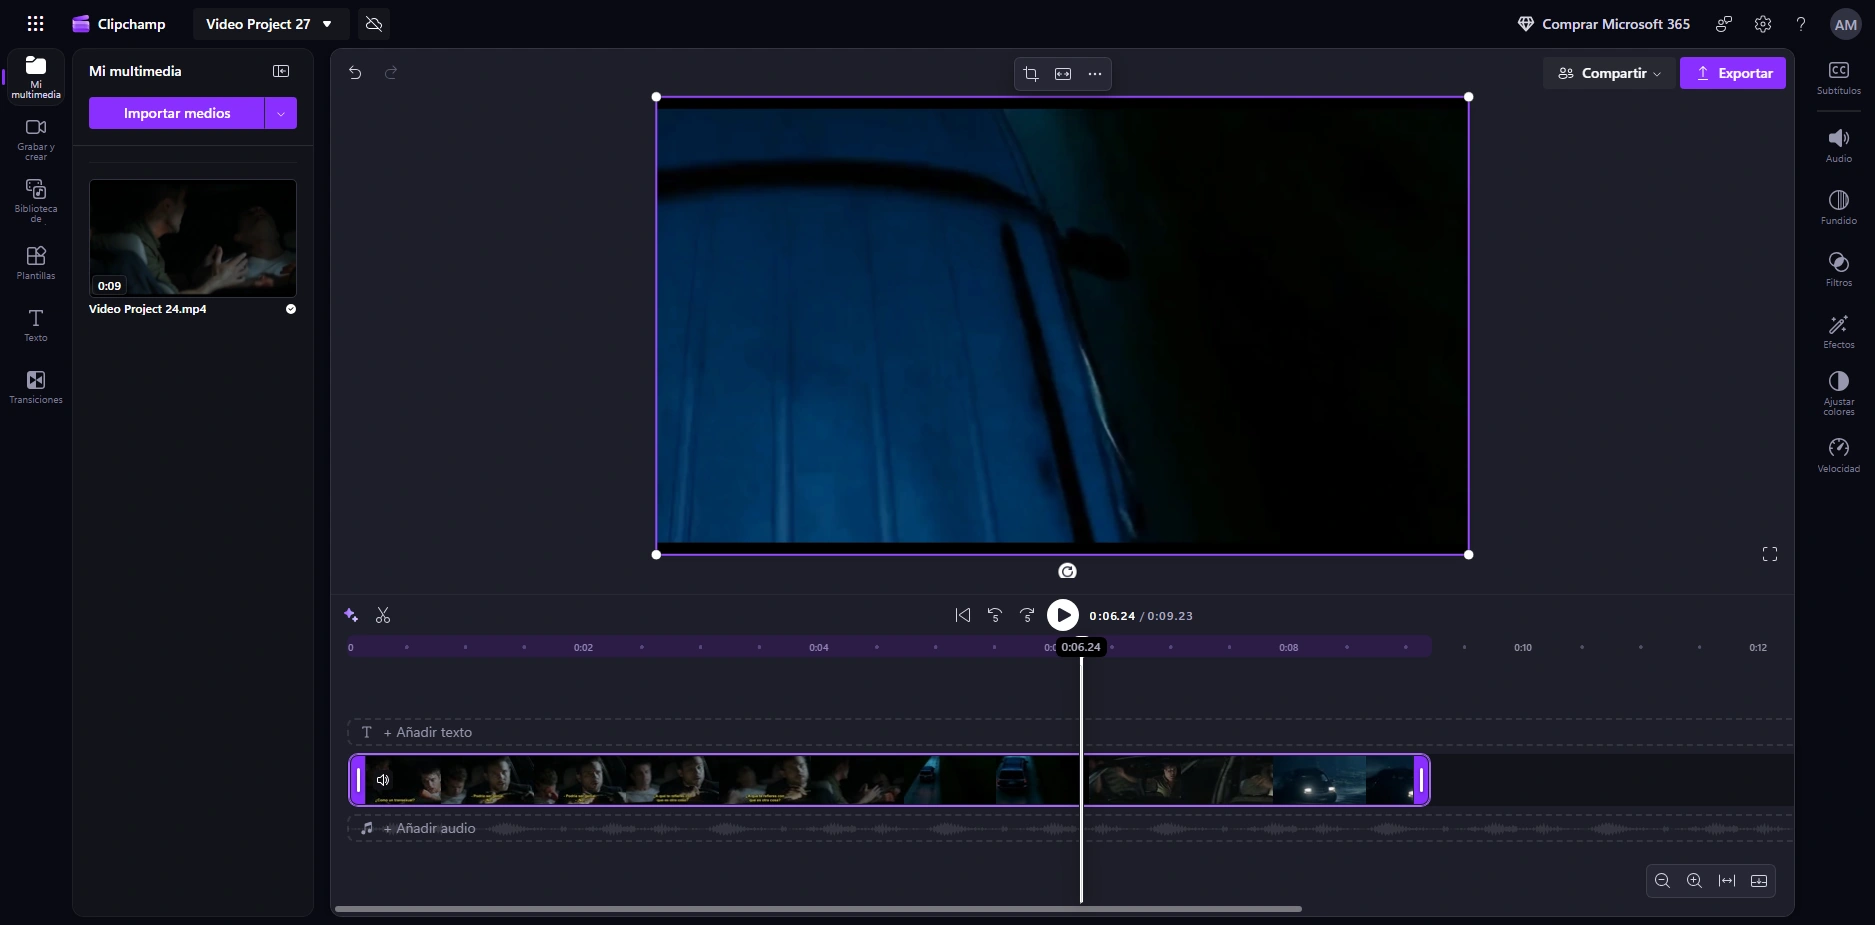
Task: Click the rotate handle below the preview
Action: 1067,571
